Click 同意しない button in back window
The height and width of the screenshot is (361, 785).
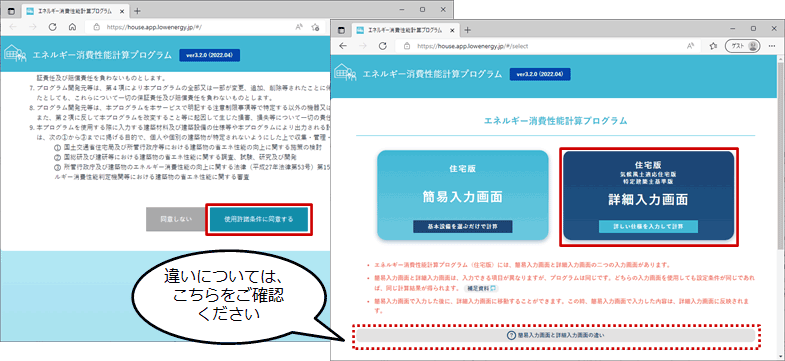(x=176, y=219)
